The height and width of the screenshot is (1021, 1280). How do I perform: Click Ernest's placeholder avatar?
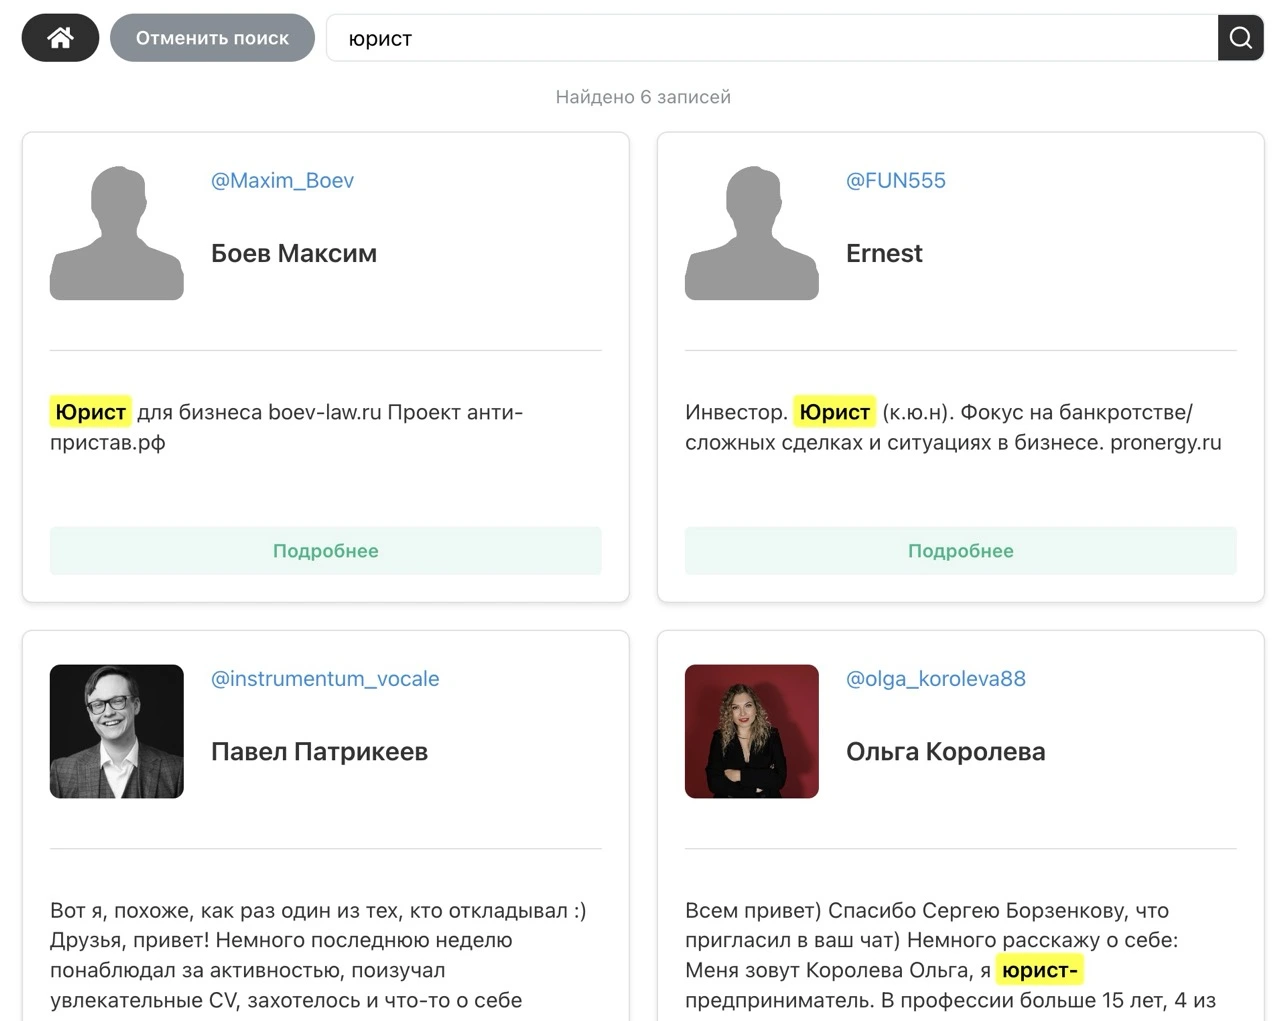pos(752,233)
